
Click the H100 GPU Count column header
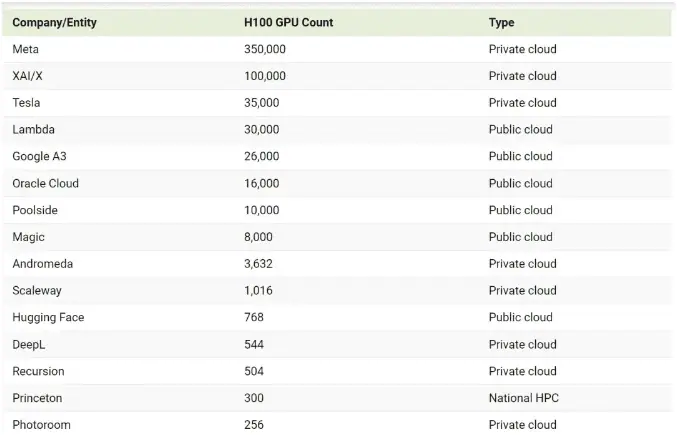tap(288, 22)
